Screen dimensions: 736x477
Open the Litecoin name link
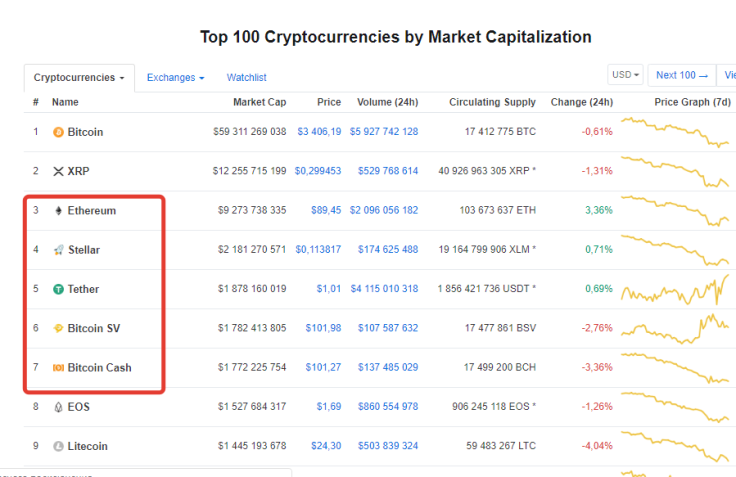coord(88,446)
